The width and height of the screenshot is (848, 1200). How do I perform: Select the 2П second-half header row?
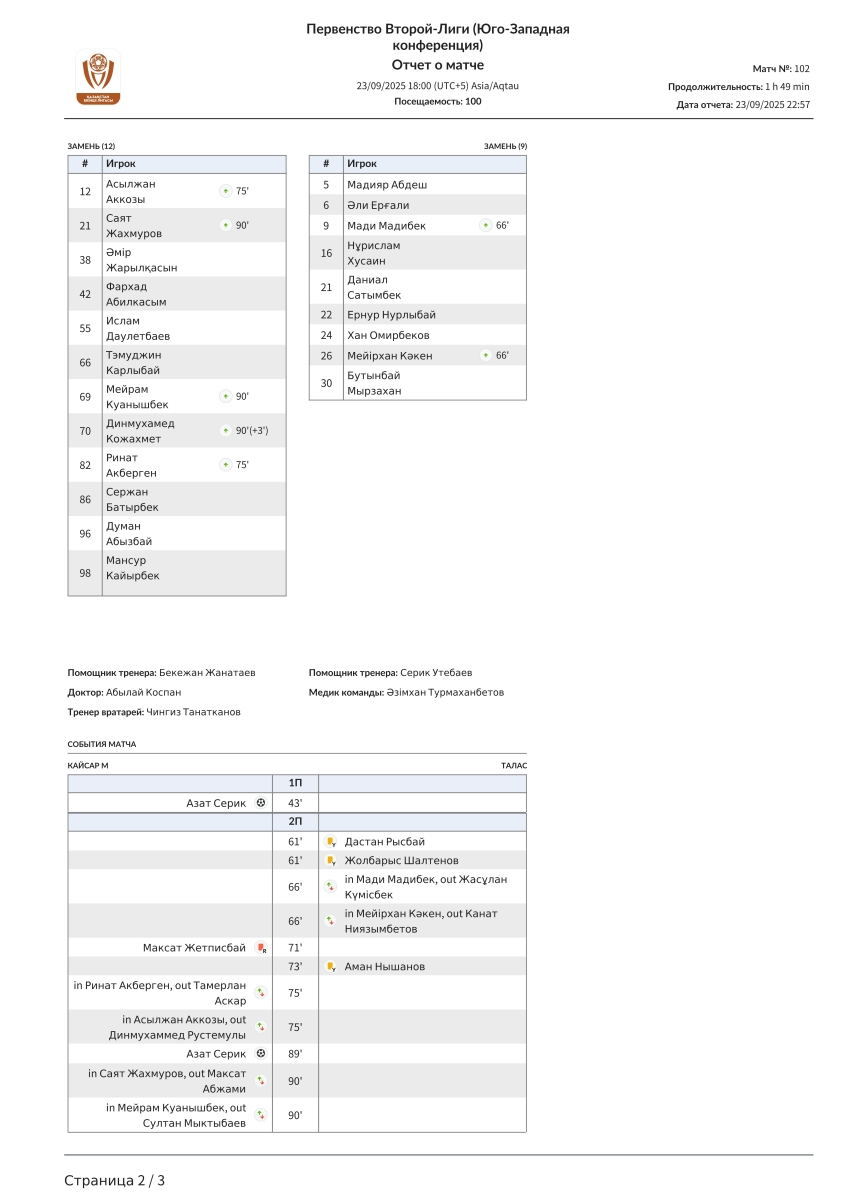pyautogui.click(x=295, y=822)
